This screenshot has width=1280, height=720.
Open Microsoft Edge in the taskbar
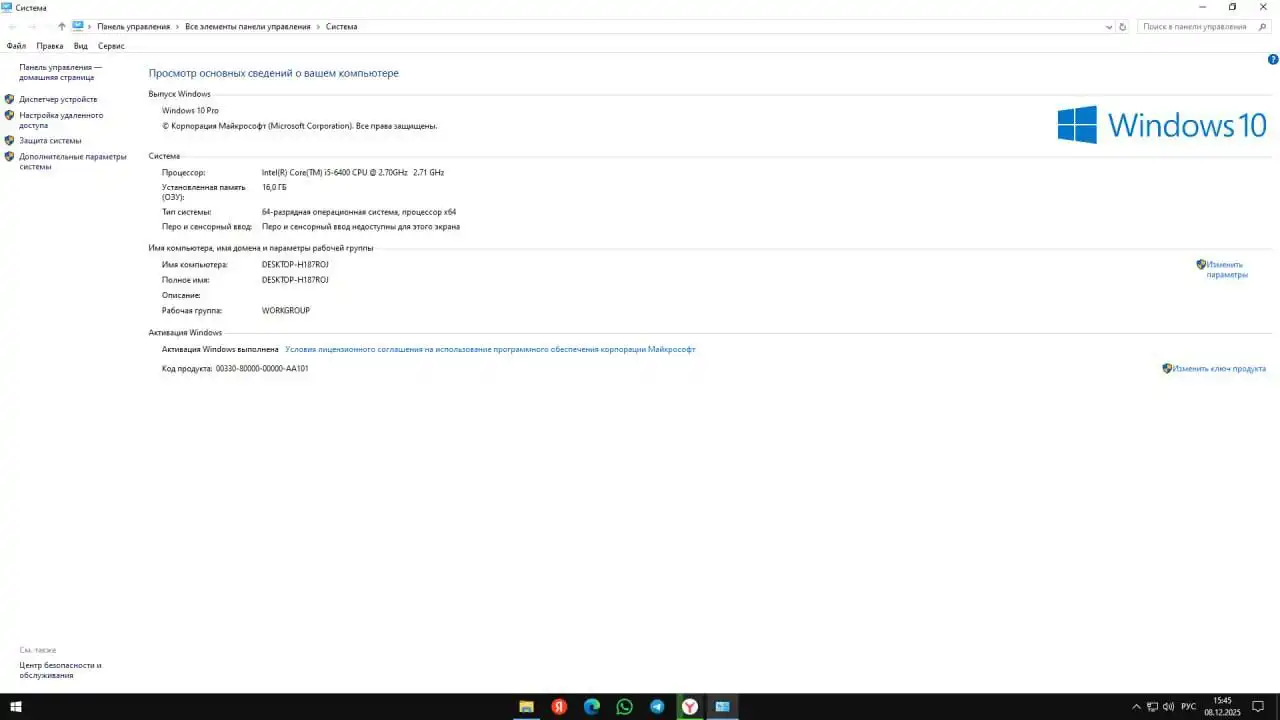pos(592,707)
